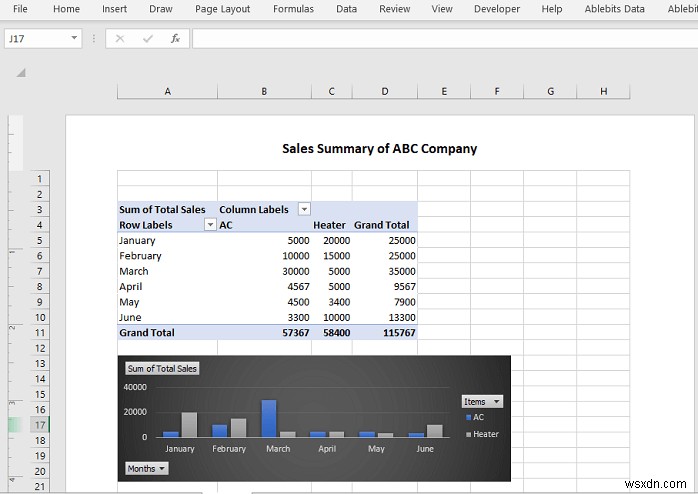Switch to the Developer tab
The width and height of the screenshot is (698, 494).
pyautogui.click(x=497, y=9)
